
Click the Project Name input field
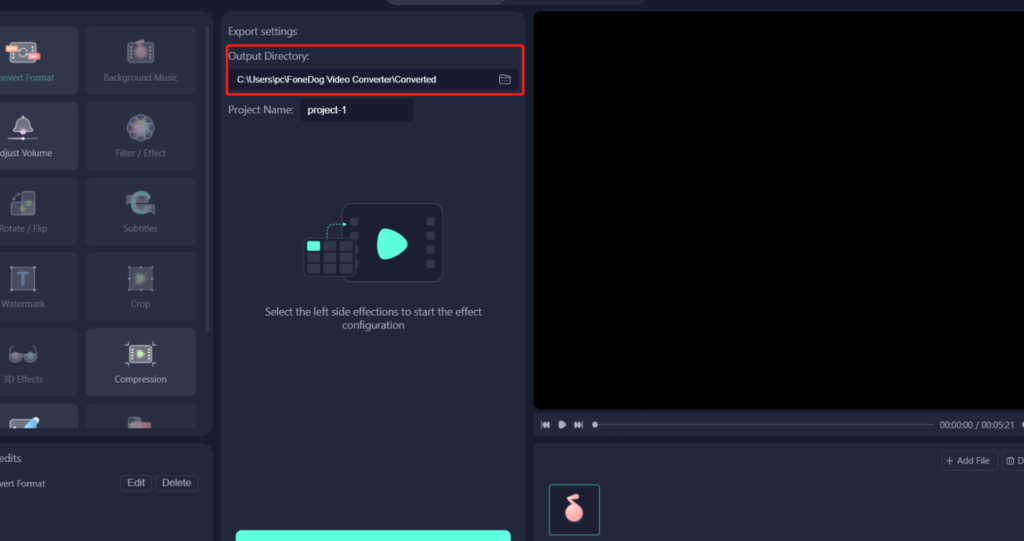pyautogui.click(x=356, y=110)
